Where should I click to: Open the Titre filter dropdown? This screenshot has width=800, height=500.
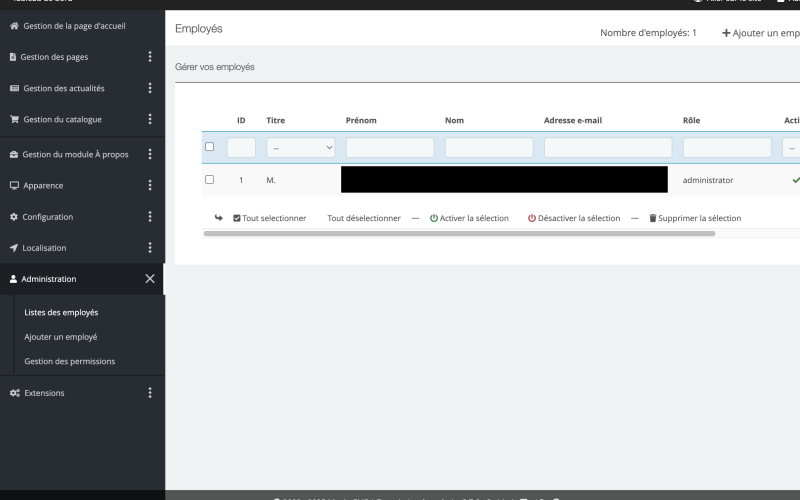(x=300, y=147)
